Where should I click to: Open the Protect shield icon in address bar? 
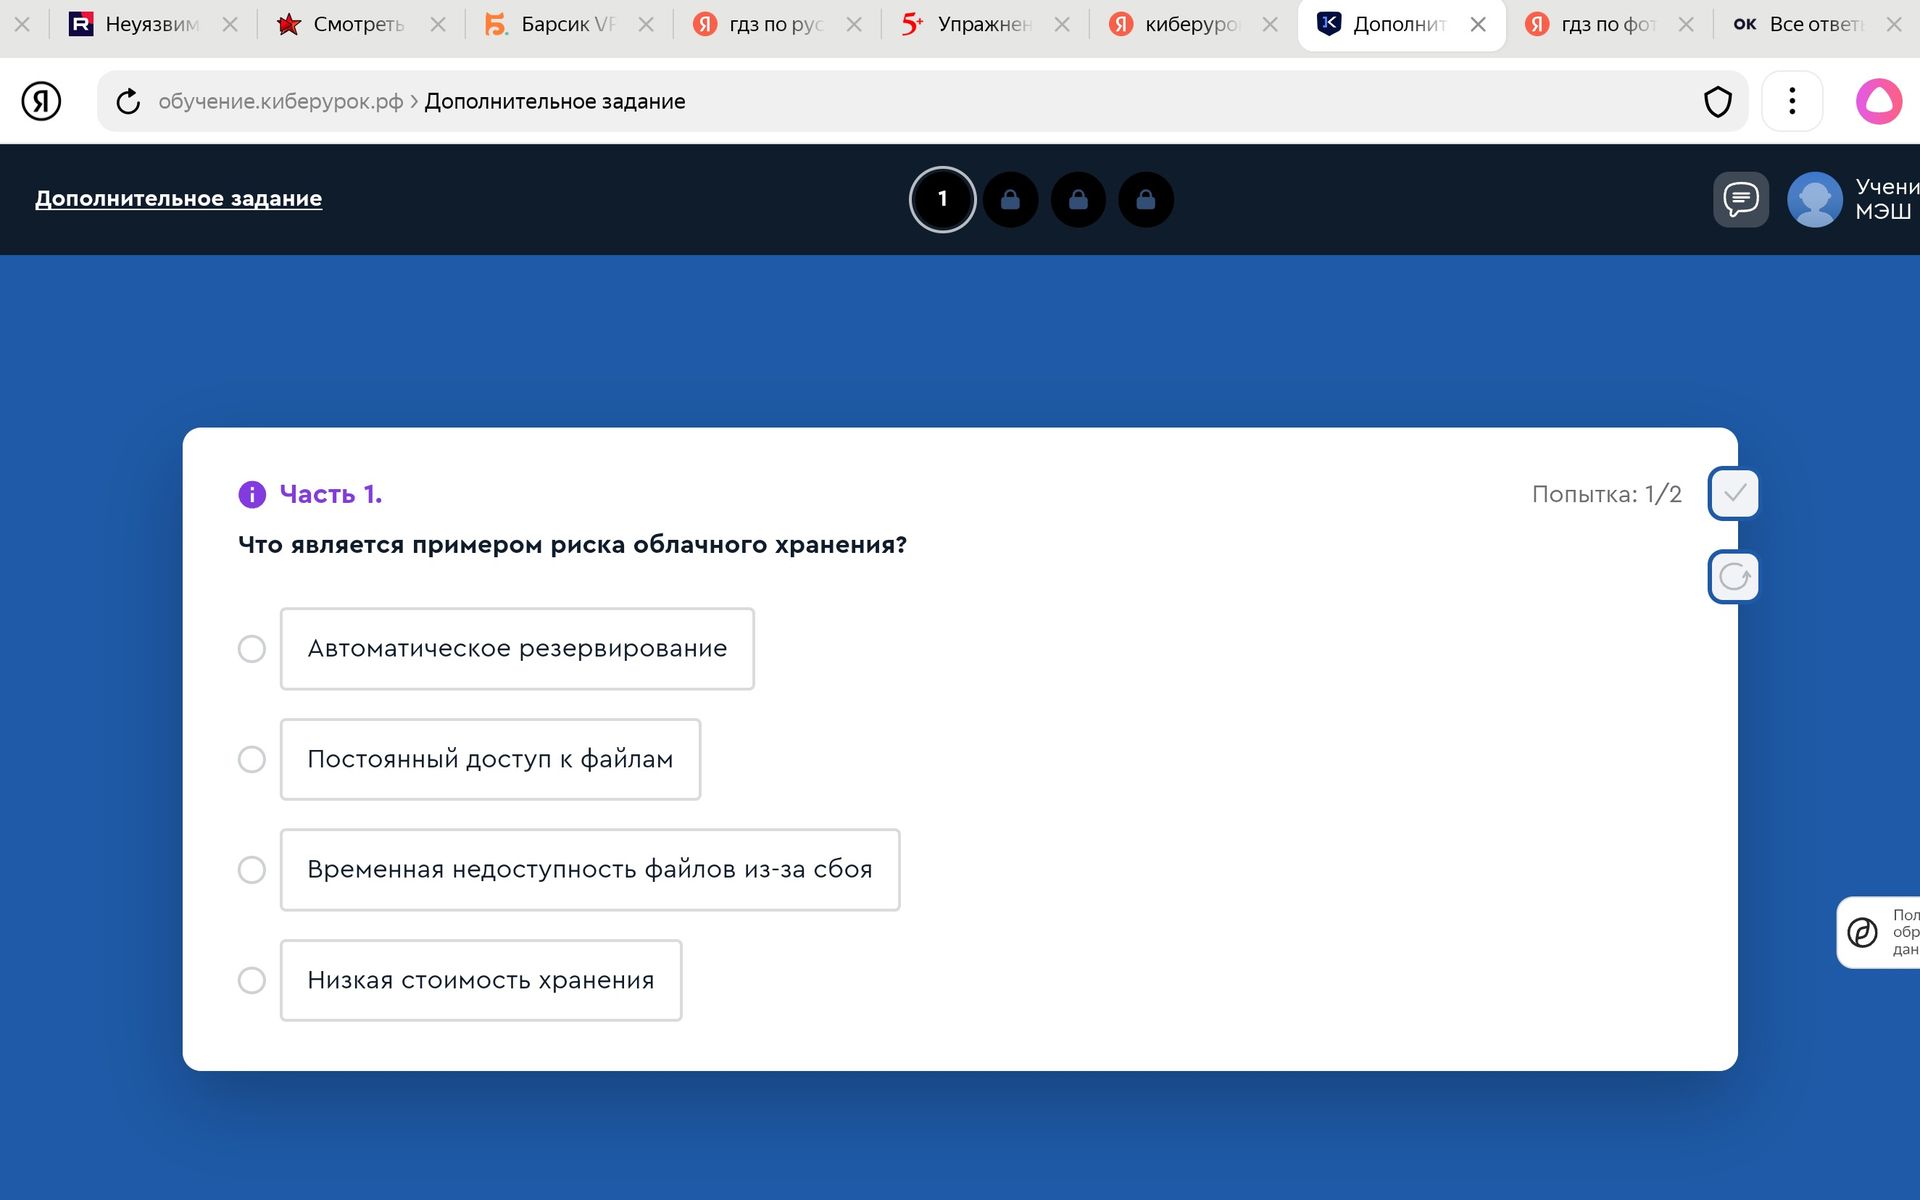pyautogui.click(x=1717, y=101)
